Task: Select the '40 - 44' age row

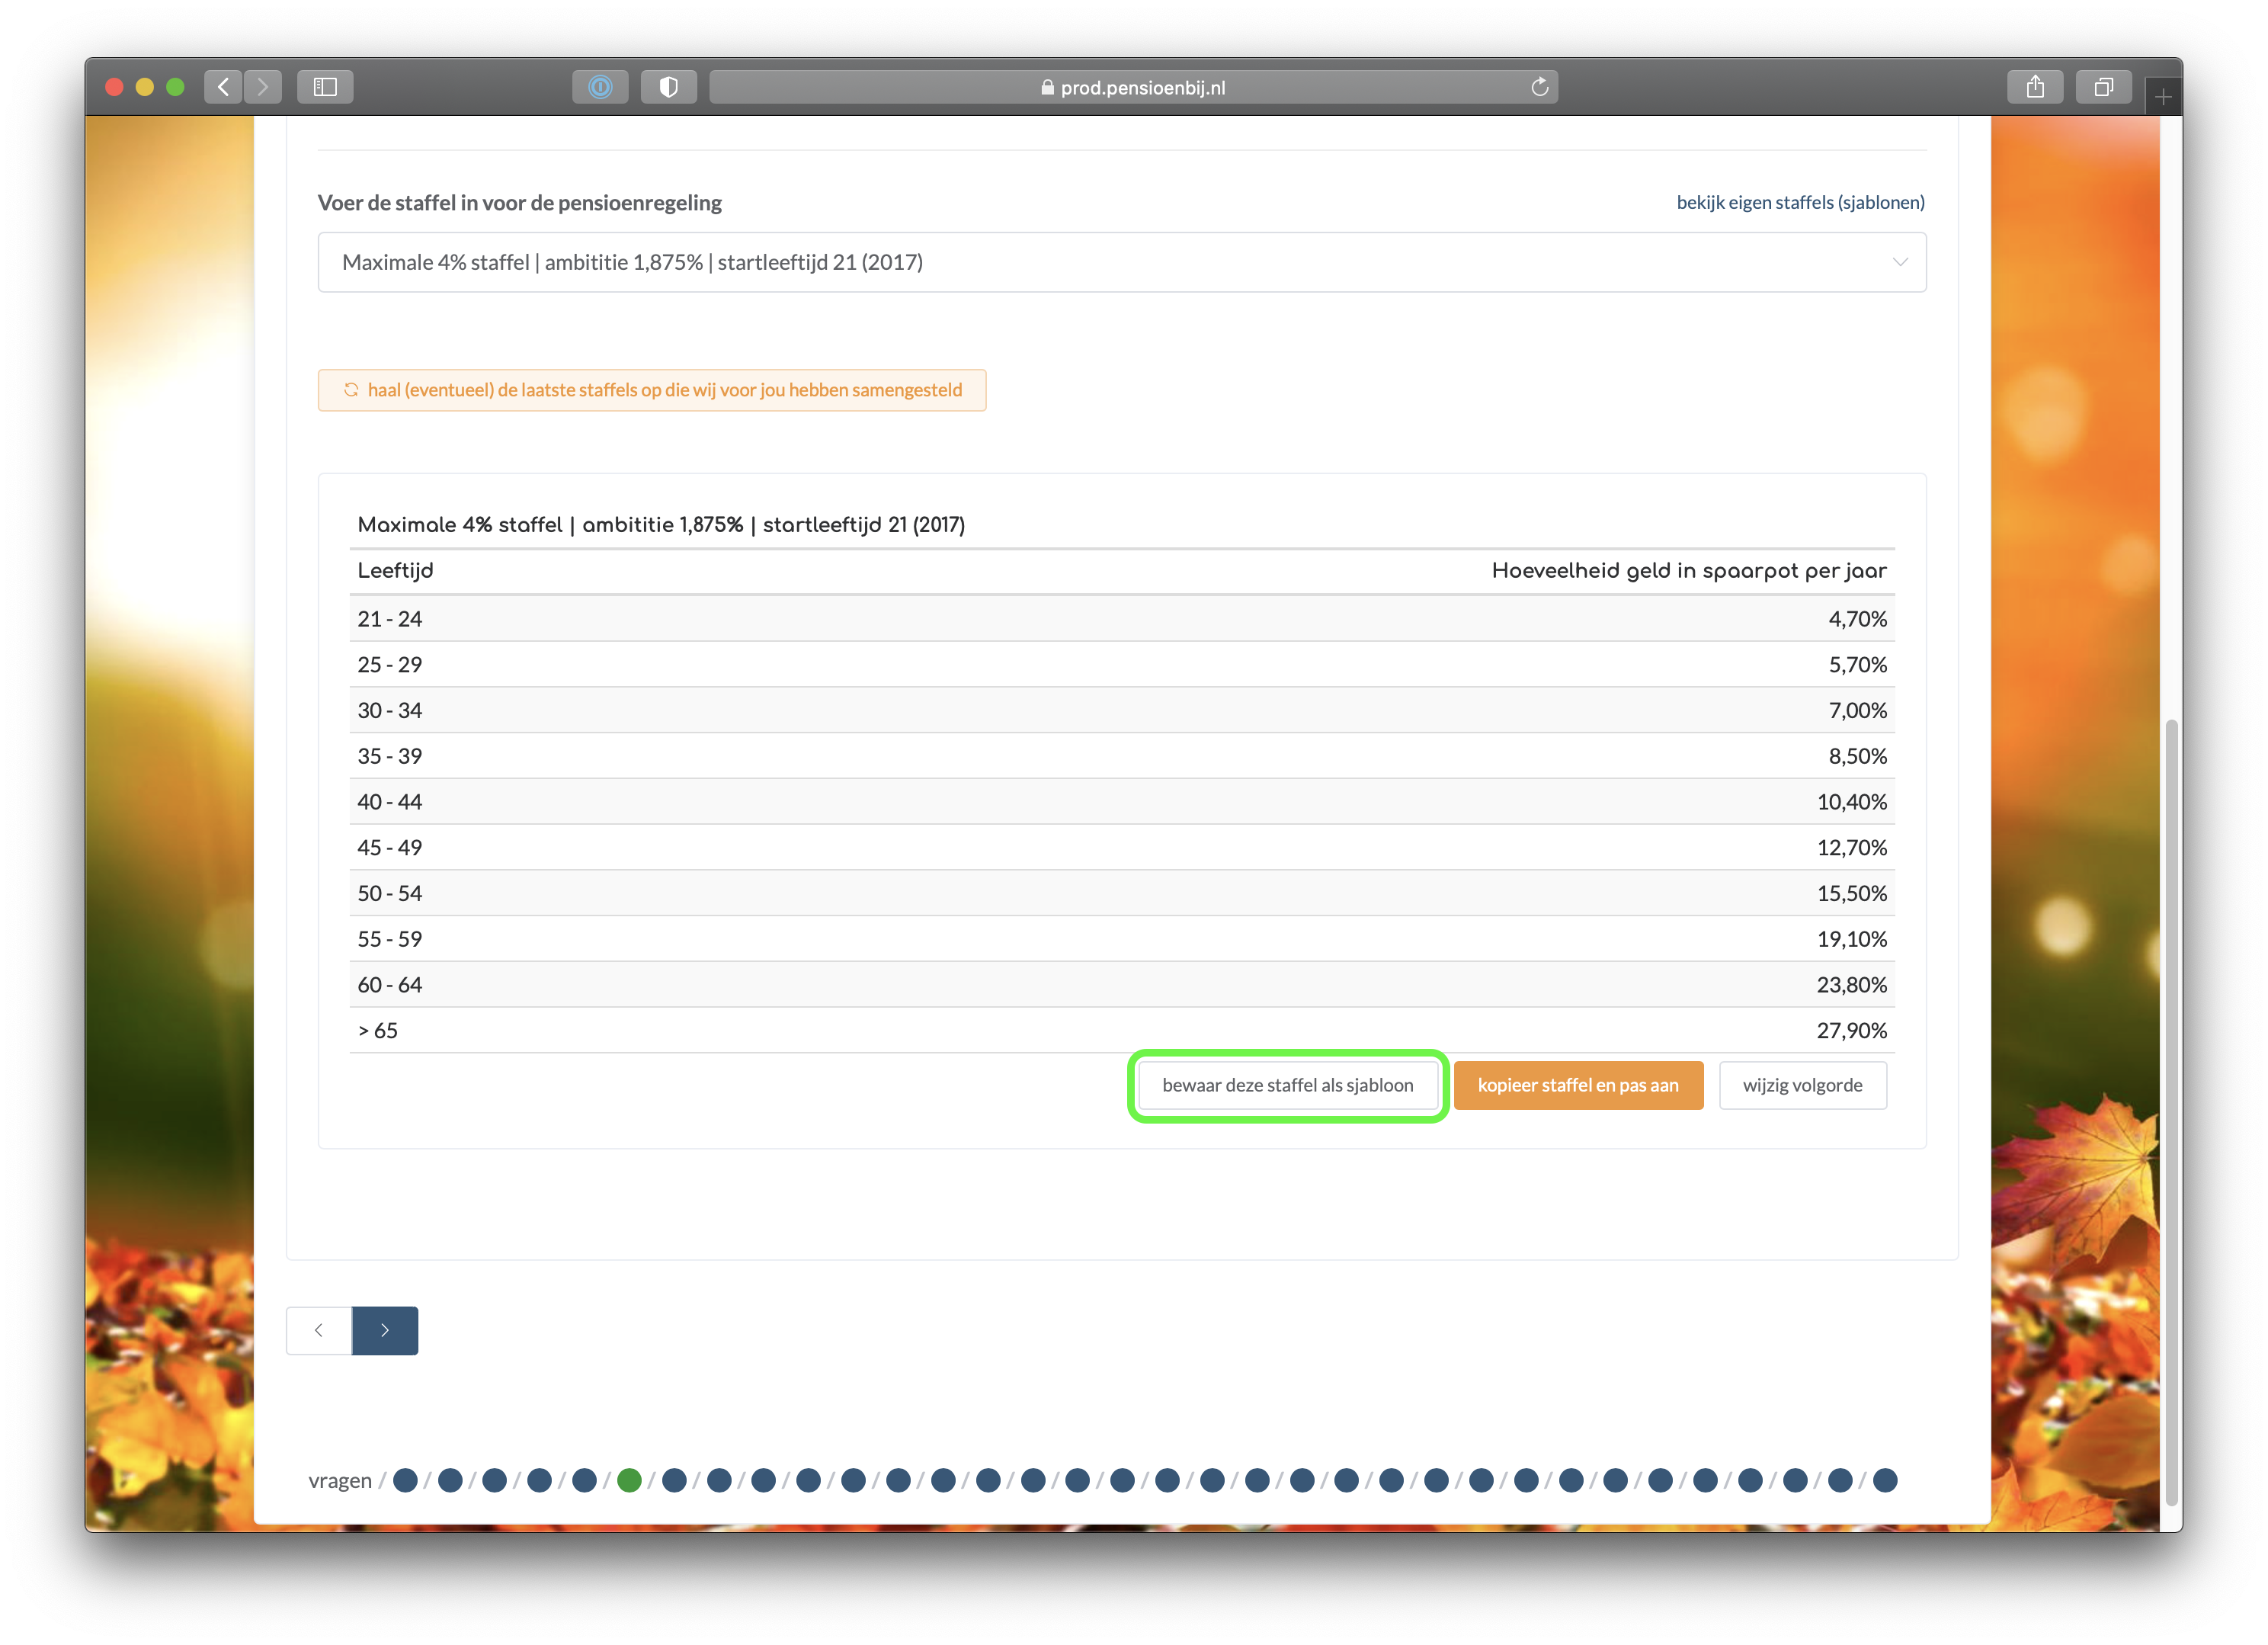Action: pyautogui.click(x=1122, y=802)
